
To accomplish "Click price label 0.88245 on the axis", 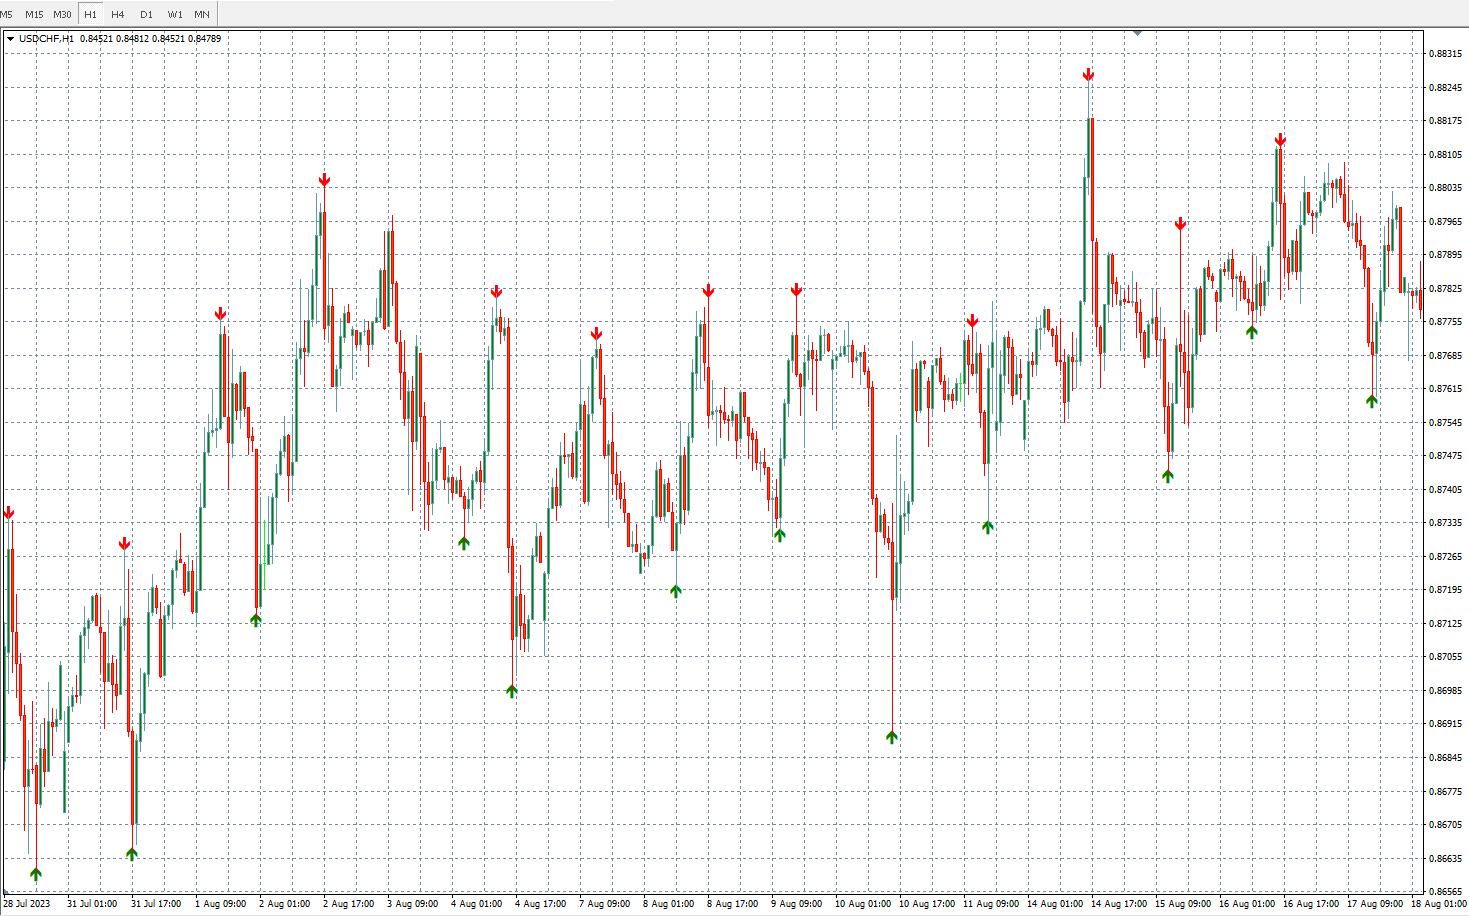I will coord(1444,88).
